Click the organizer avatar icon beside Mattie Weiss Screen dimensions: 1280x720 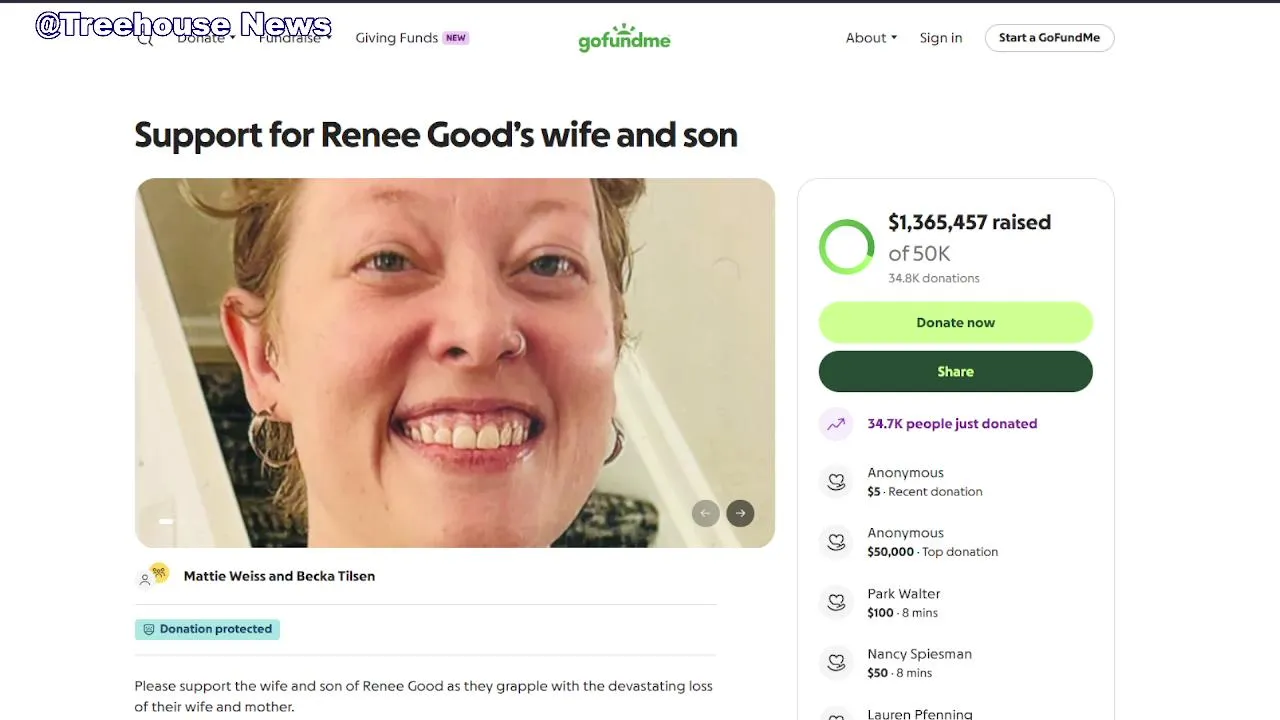pos(153,576)
